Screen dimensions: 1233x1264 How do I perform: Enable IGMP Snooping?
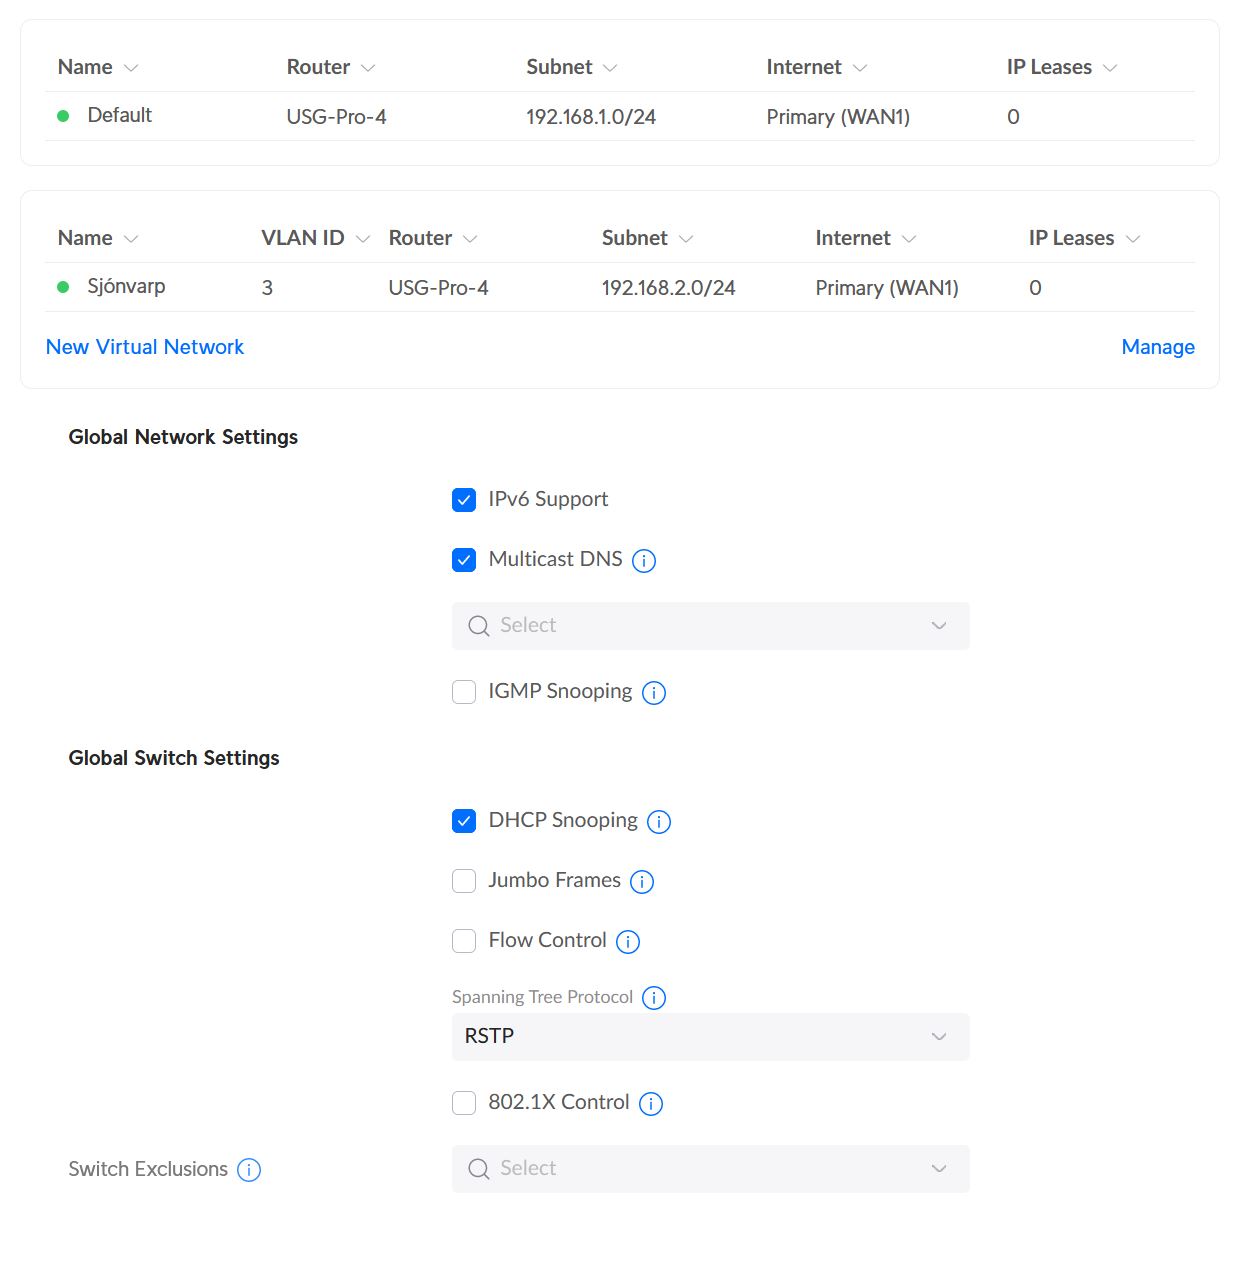click(464, 692)
